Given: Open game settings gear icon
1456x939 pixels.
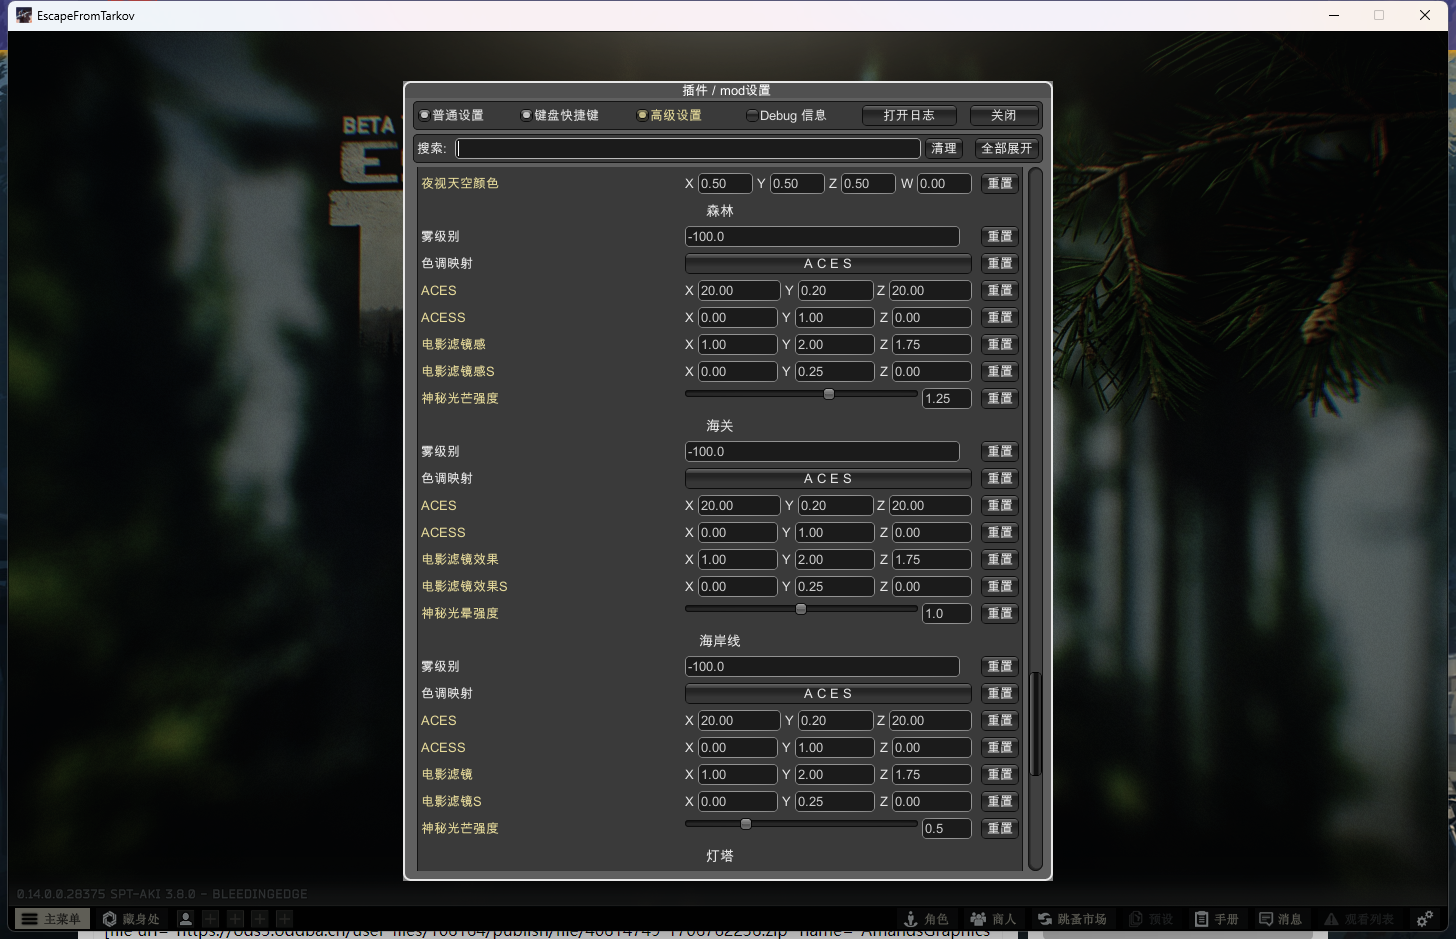Looking at the screenshot, I should (1425, 919).
